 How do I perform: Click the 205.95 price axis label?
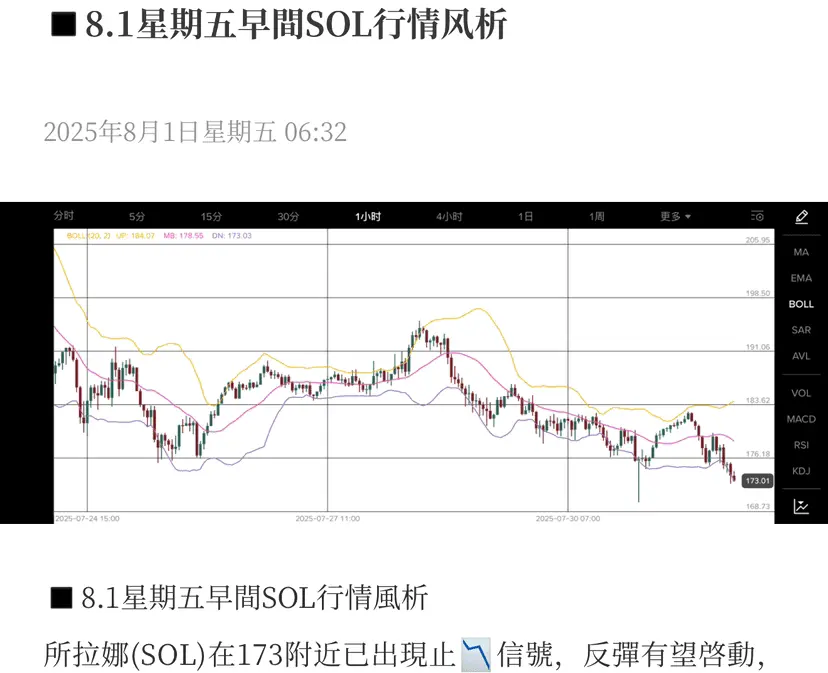758,240
